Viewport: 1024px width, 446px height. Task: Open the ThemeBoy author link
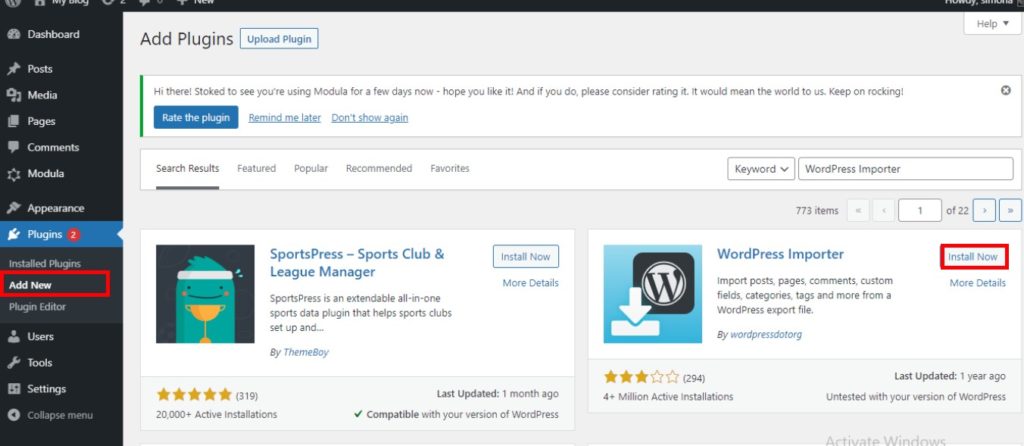306,352
